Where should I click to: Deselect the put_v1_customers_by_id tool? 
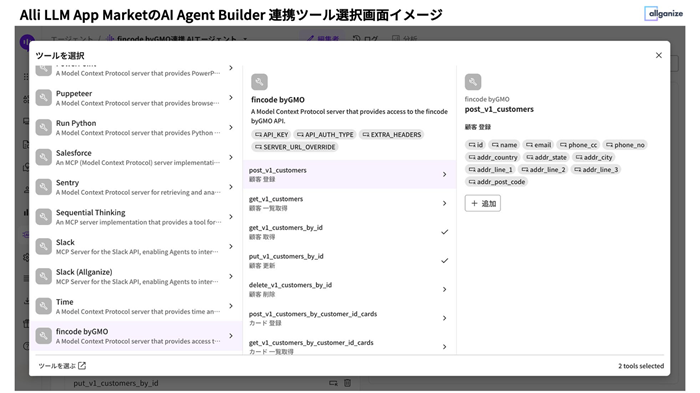(x=444, y=260)
